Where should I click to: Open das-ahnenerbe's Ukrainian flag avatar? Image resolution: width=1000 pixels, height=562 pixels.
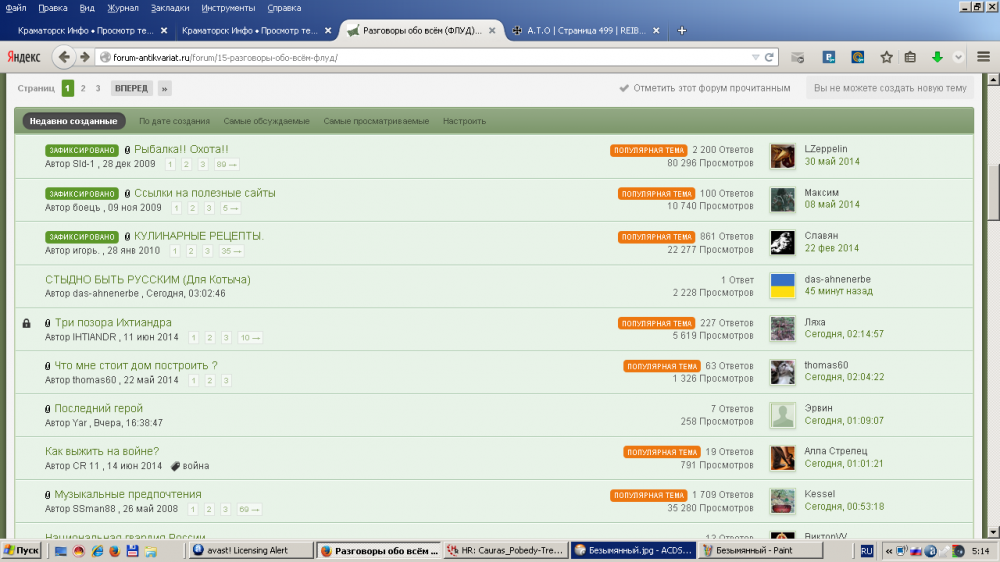pos(783,286)
